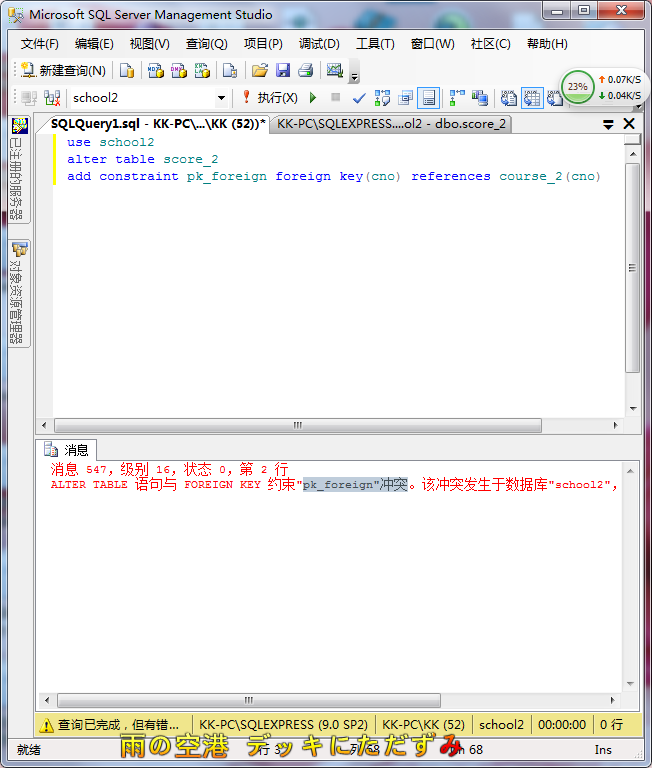Image resolution: width=652 pixels, height=768 pixels.
Task: Open the Project (项目) menu
Action: click(x=263, y=44)
